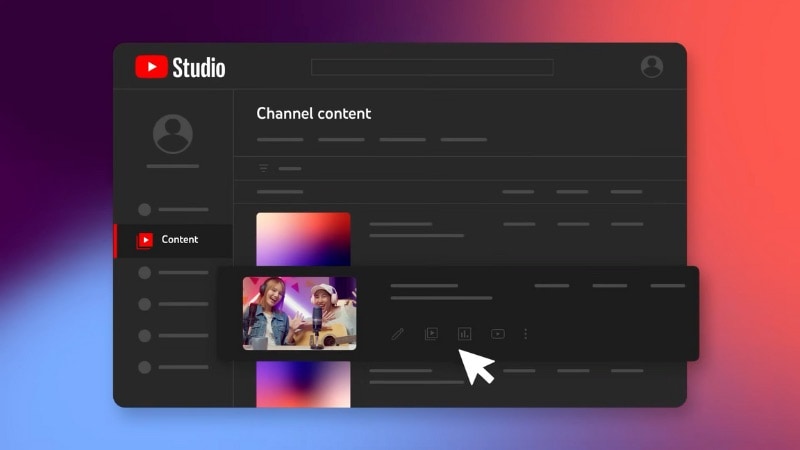The image size is (800, 450).
Task: Click the gradient thumbnail above highlighted row
Action: click(303, 239)
